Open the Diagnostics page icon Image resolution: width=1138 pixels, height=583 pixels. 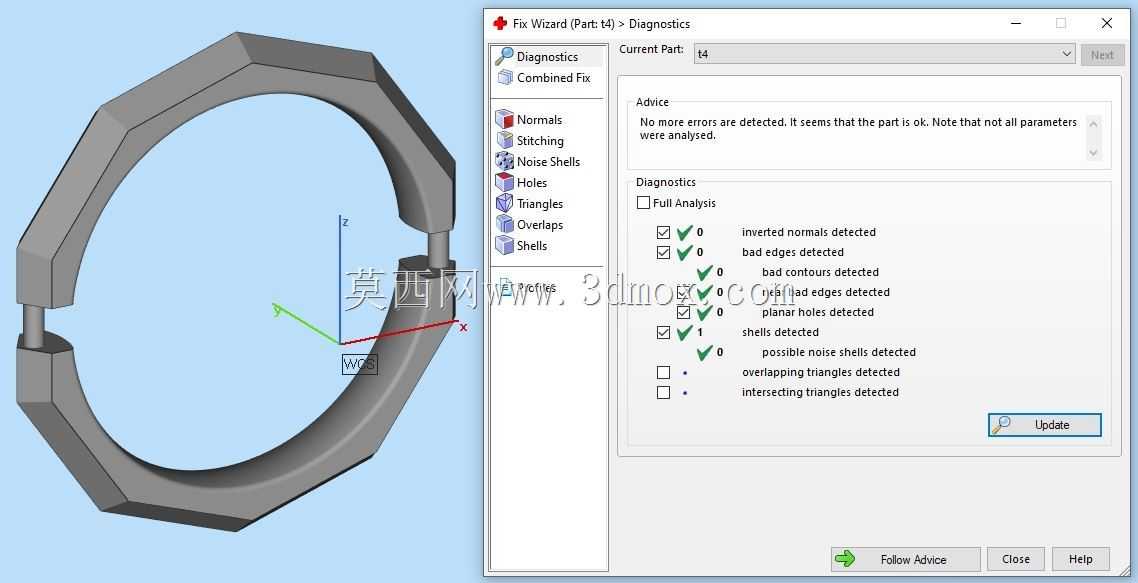[504, 56]
